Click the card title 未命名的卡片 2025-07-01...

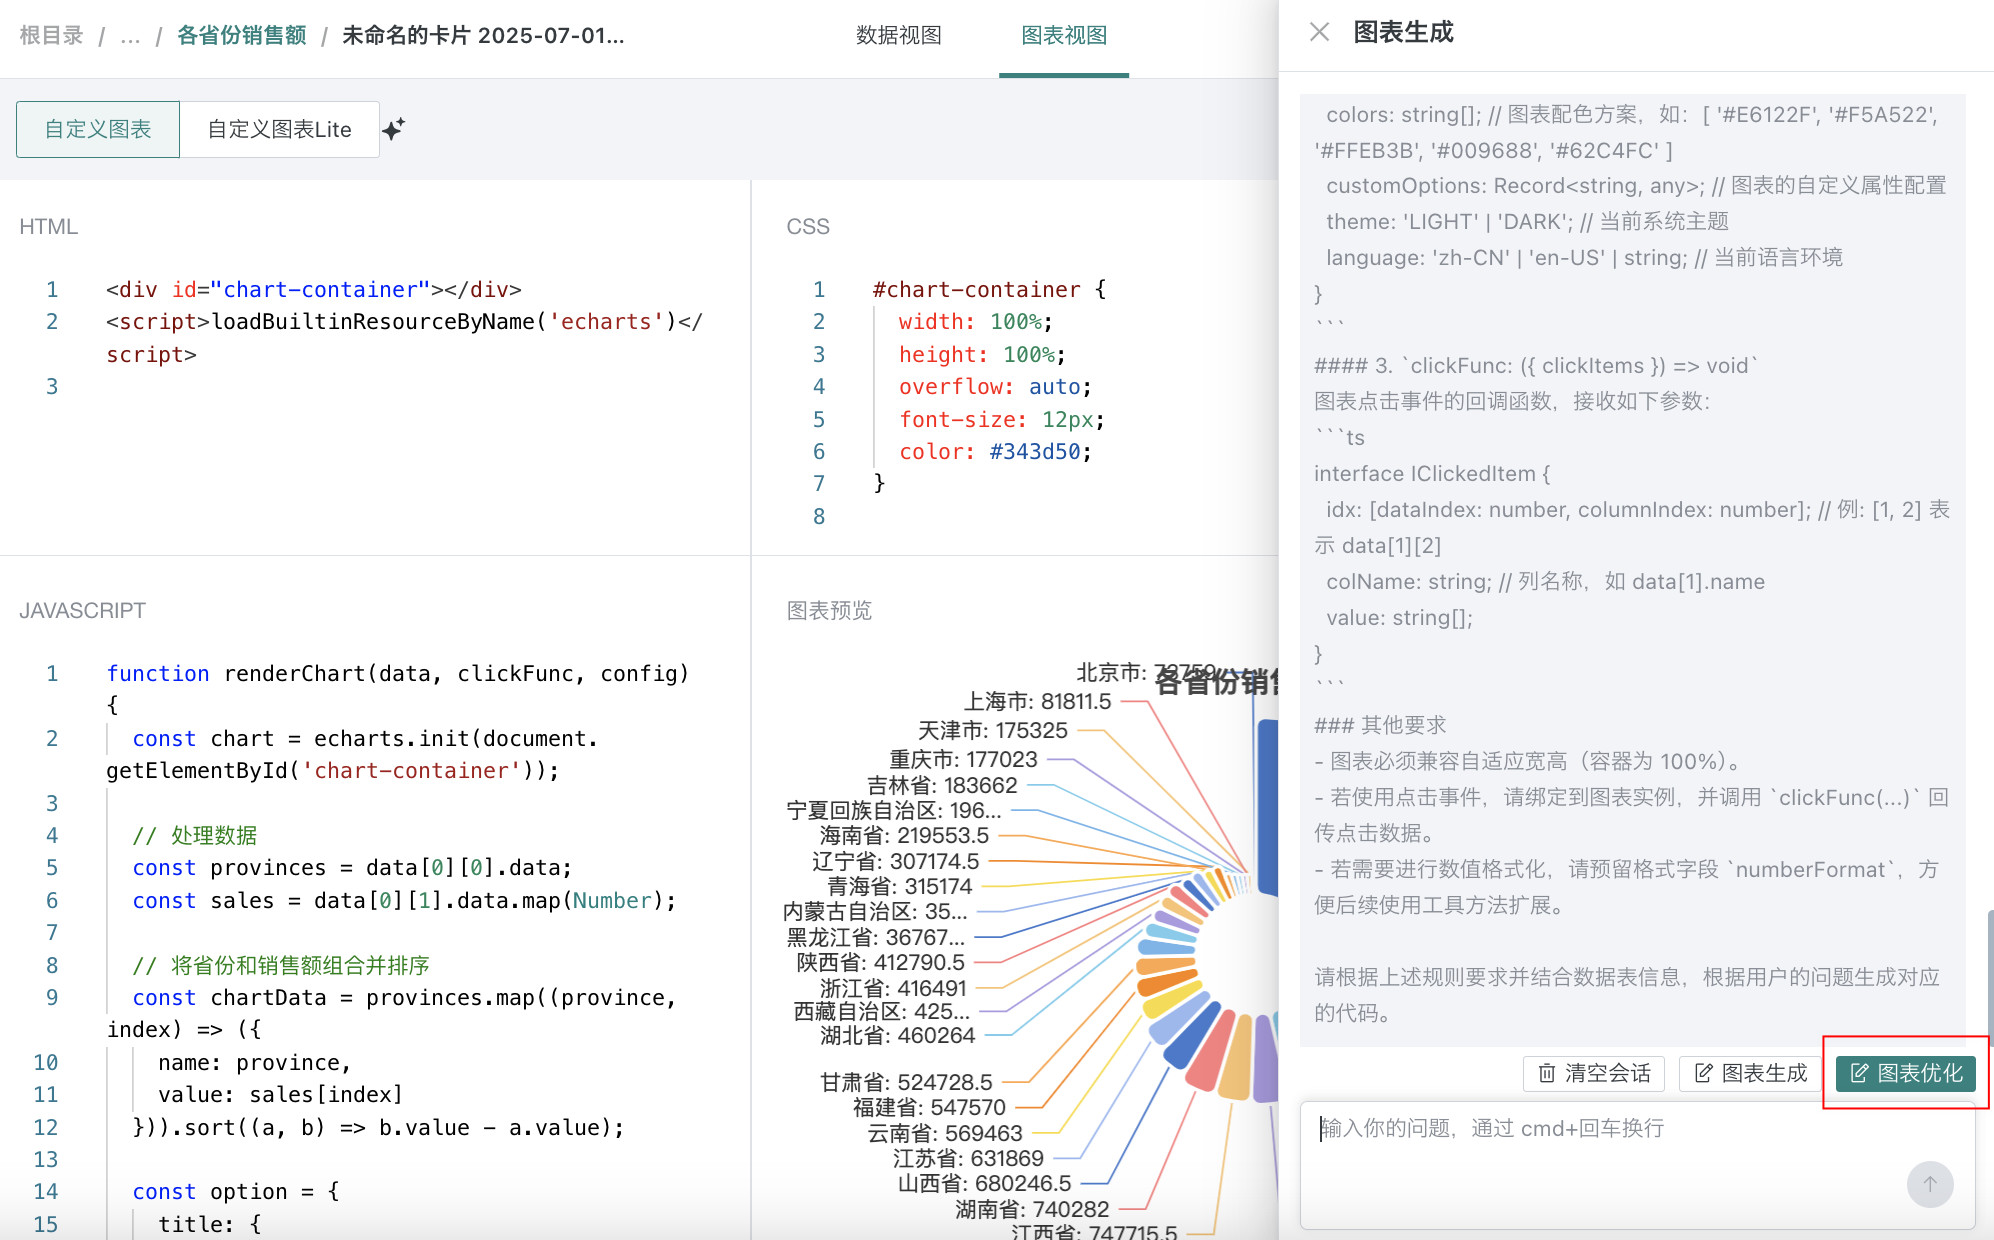pos(483,35)
